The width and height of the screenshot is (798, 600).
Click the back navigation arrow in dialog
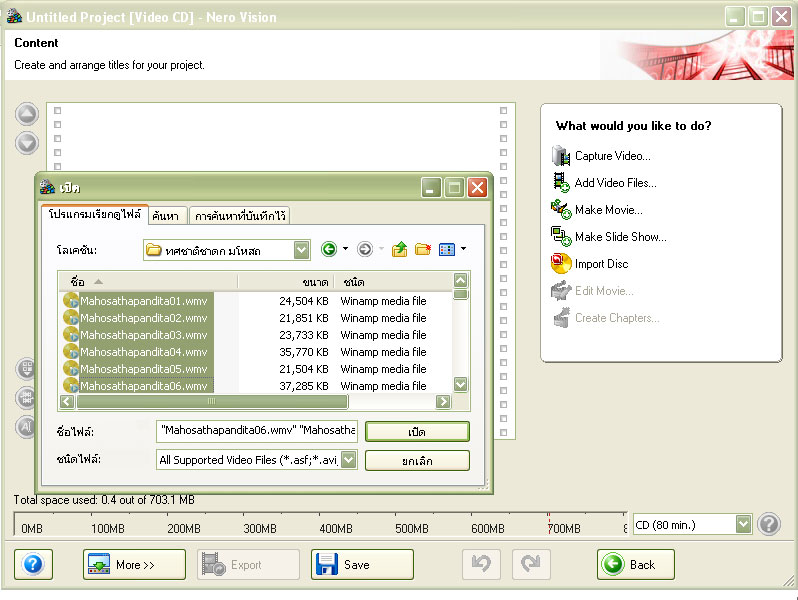coord(329,250)
